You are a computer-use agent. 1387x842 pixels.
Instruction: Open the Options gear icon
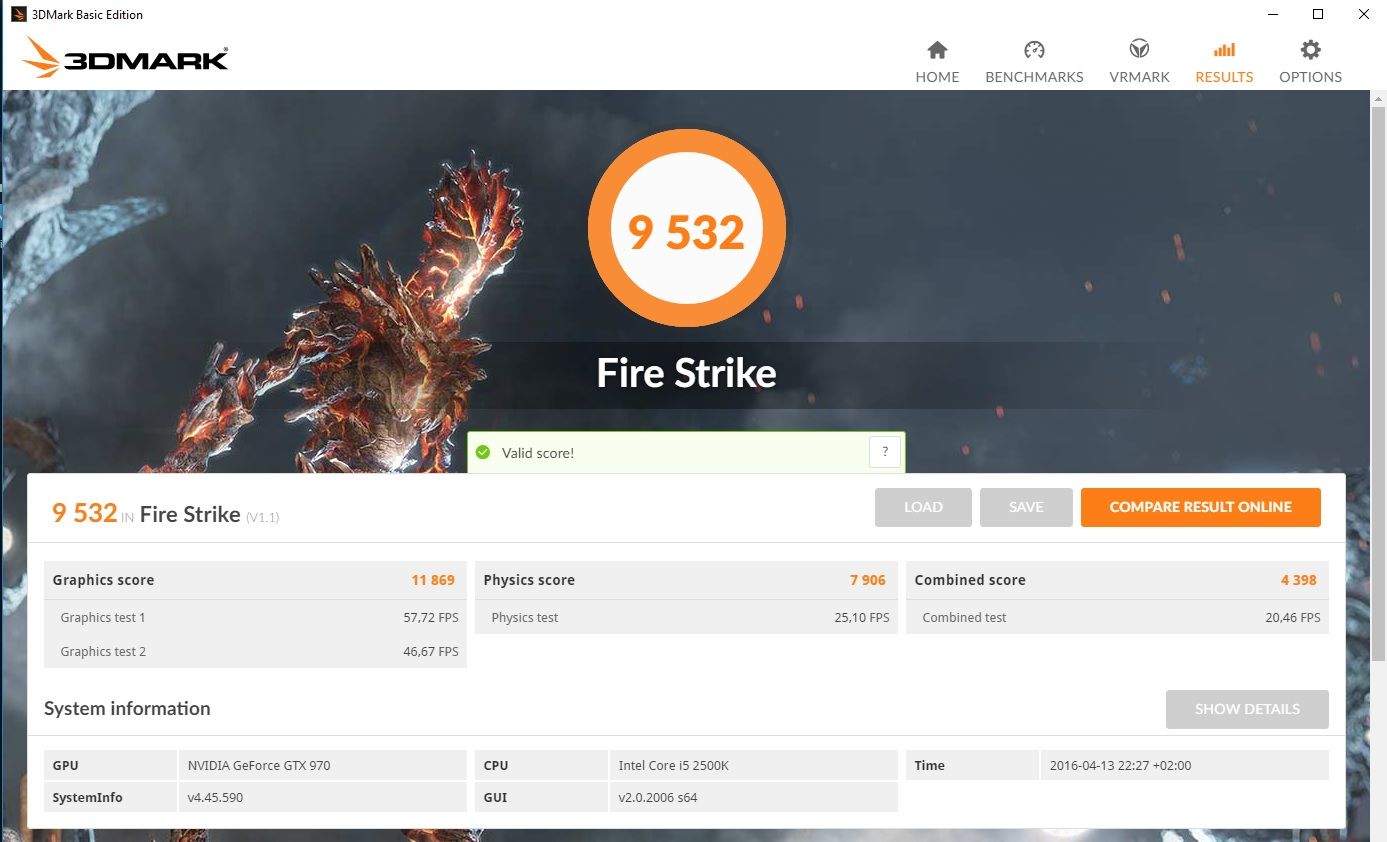(x=1310, y=50)
